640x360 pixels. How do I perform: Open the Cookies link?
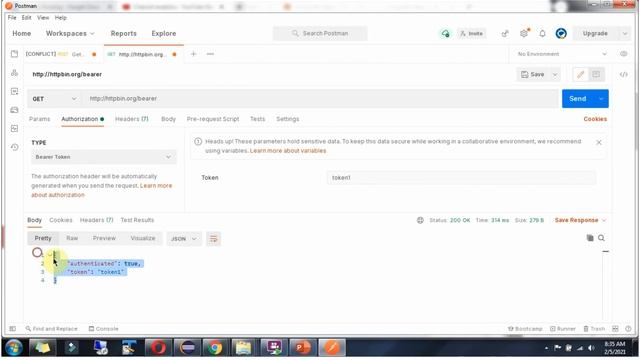coord(595,119)
